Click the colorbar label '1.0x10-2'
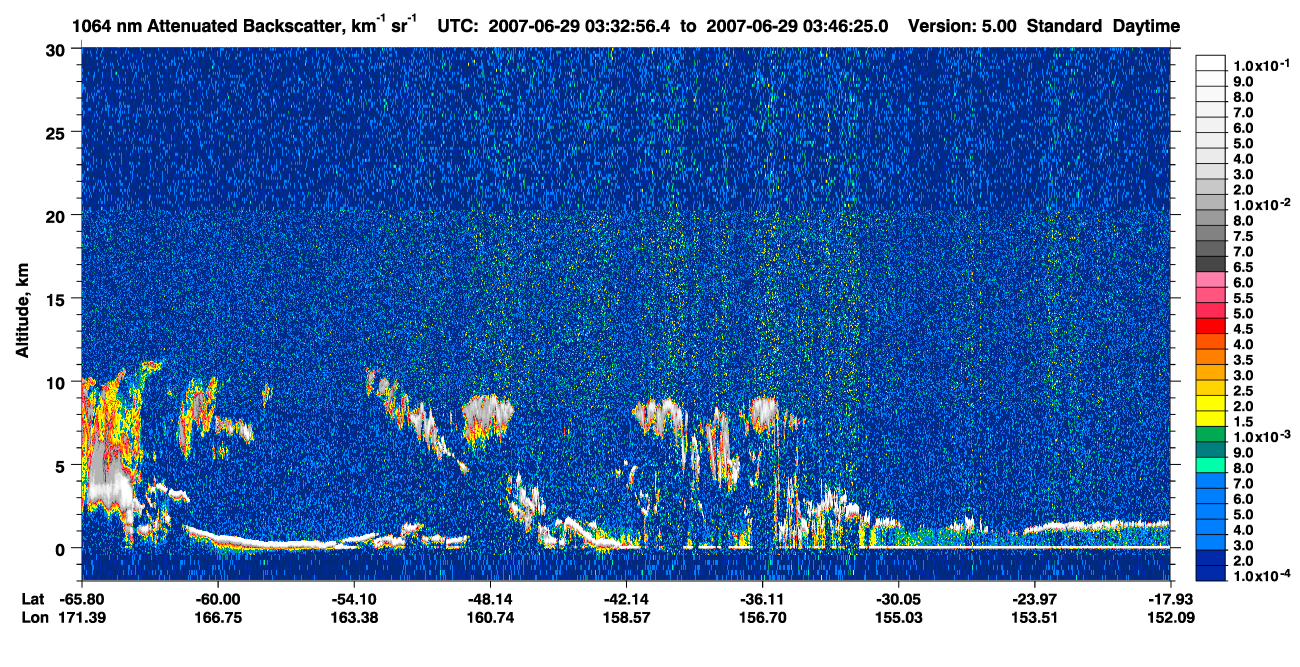Viewport: 1300px width, 667px height. [1260, 203]
